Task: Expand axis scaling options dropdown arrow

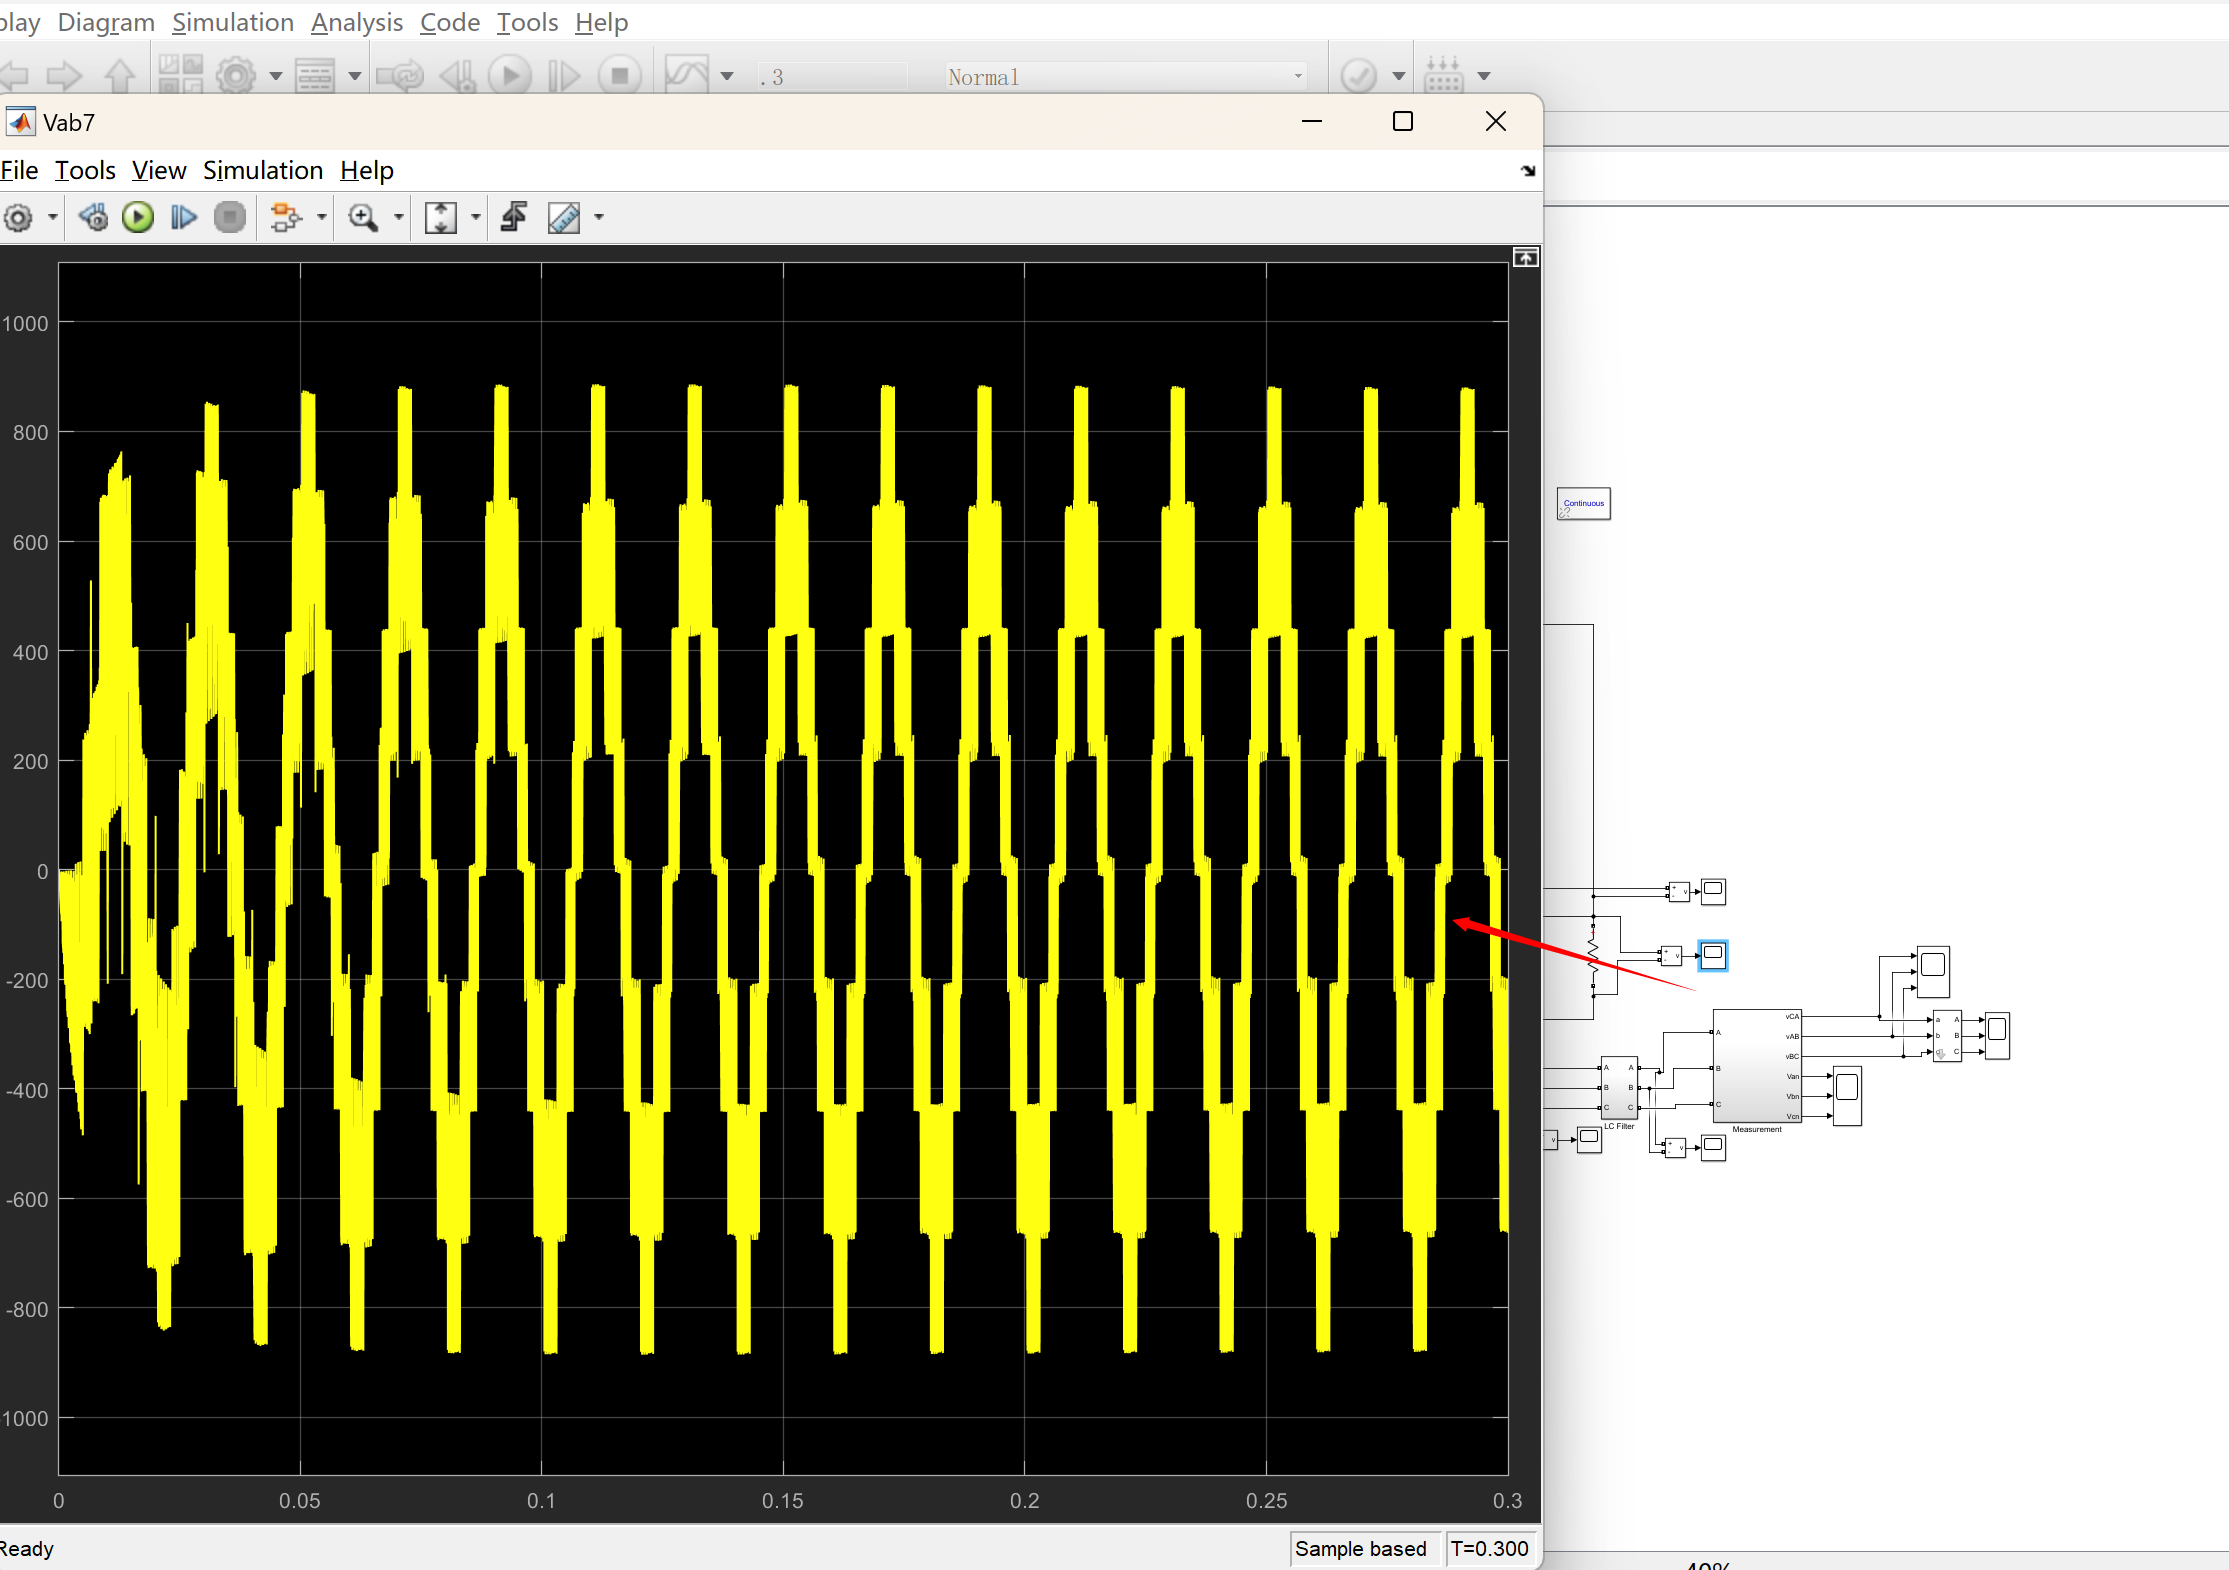Action: 476,217
